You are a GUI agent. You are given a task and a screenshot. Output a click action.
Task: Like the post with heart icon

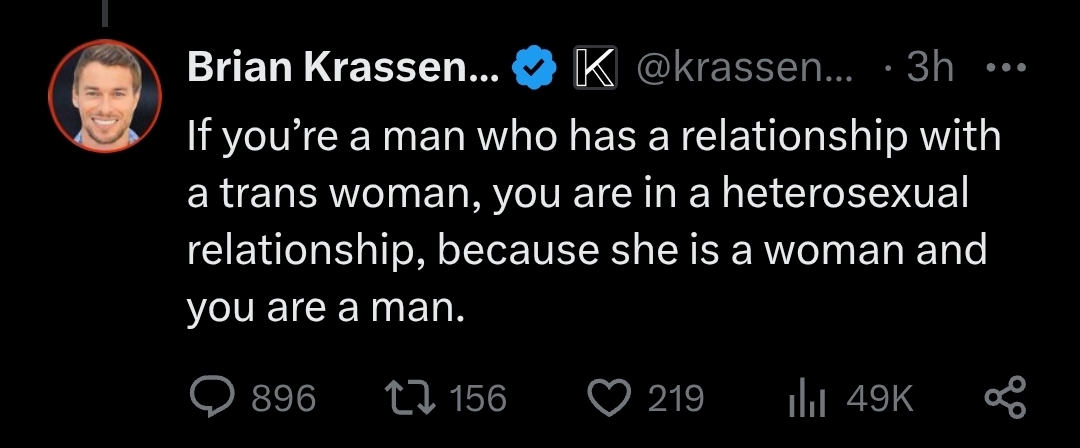pos(610,398)
